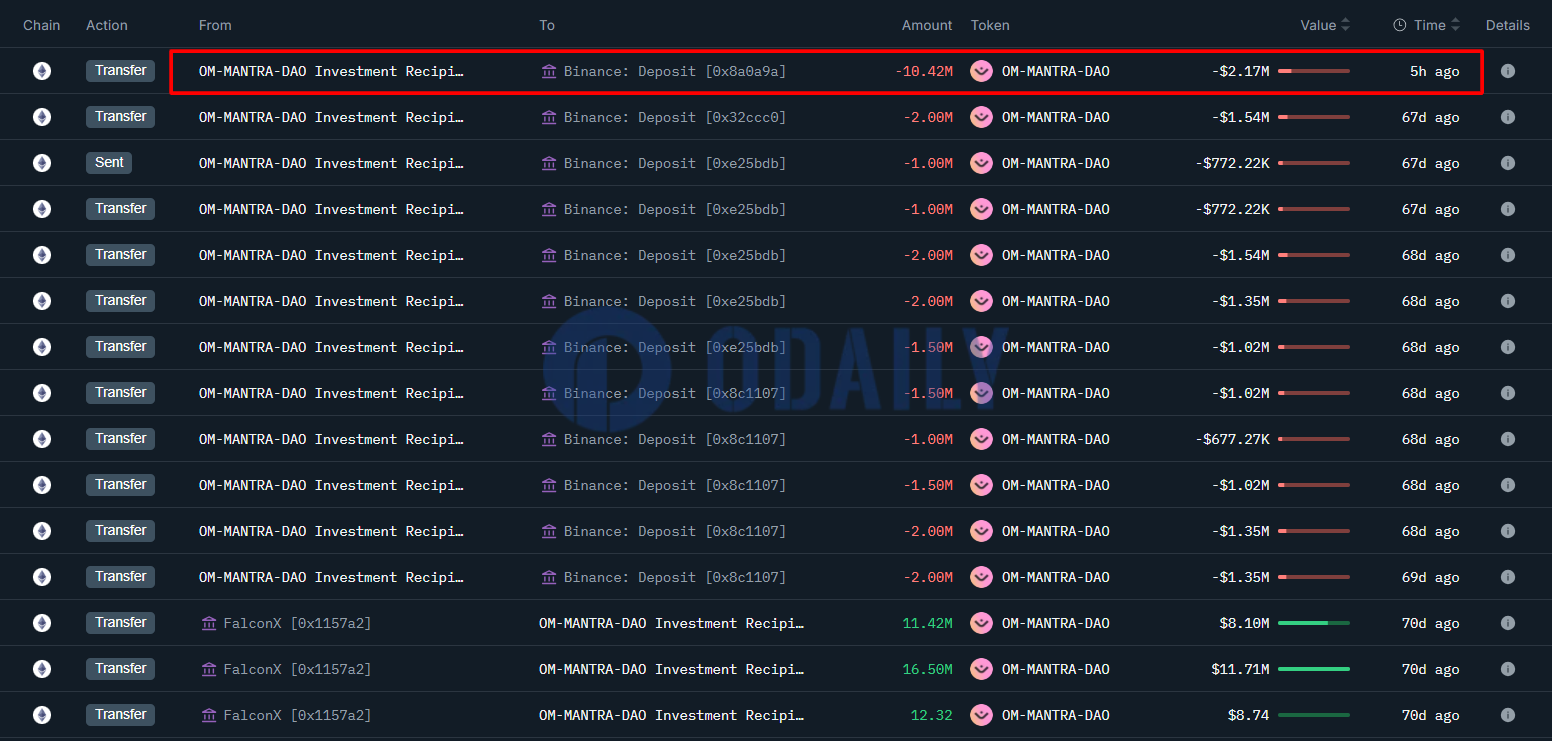This screenshot has width=1552, height=741.
Task: Click bank icon beside Binance Deposit 0x32ccc0
Action: 549,117
